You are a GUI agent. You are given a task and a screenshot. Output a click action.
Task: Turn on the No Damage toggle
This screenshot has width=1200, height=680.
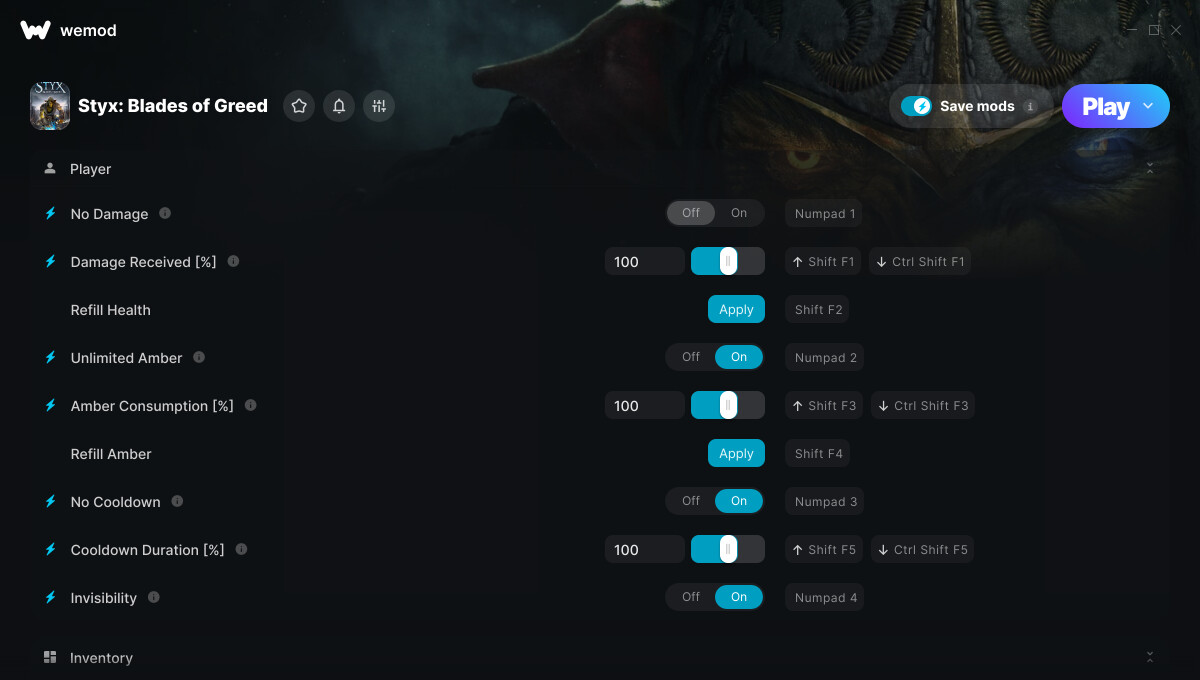coord(739,213)
